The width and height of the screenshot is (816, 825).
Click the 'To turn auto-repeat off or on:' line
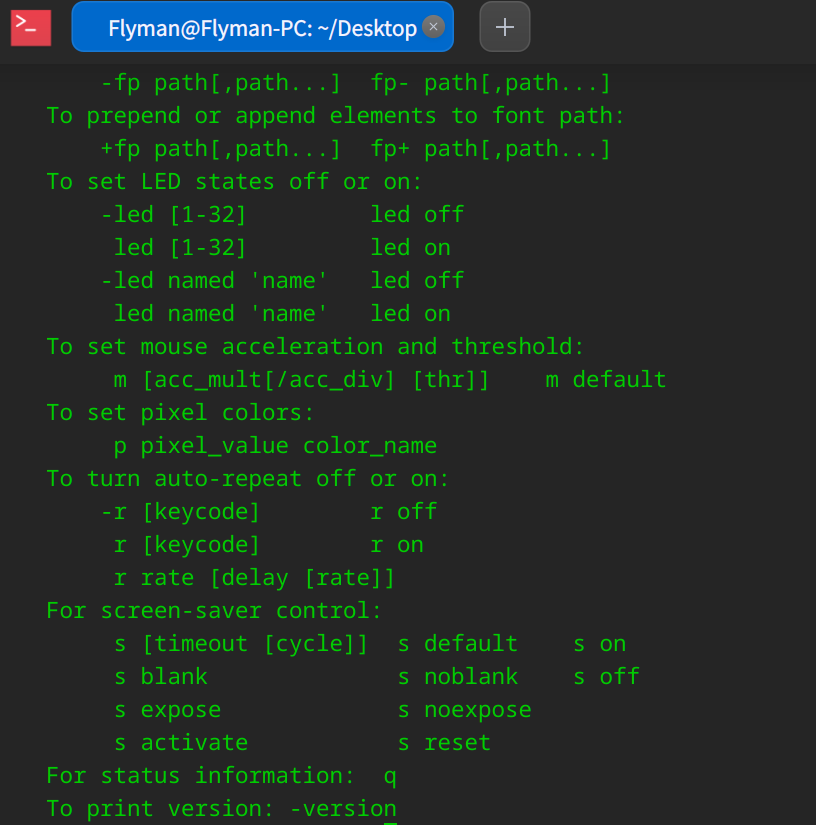248,479
